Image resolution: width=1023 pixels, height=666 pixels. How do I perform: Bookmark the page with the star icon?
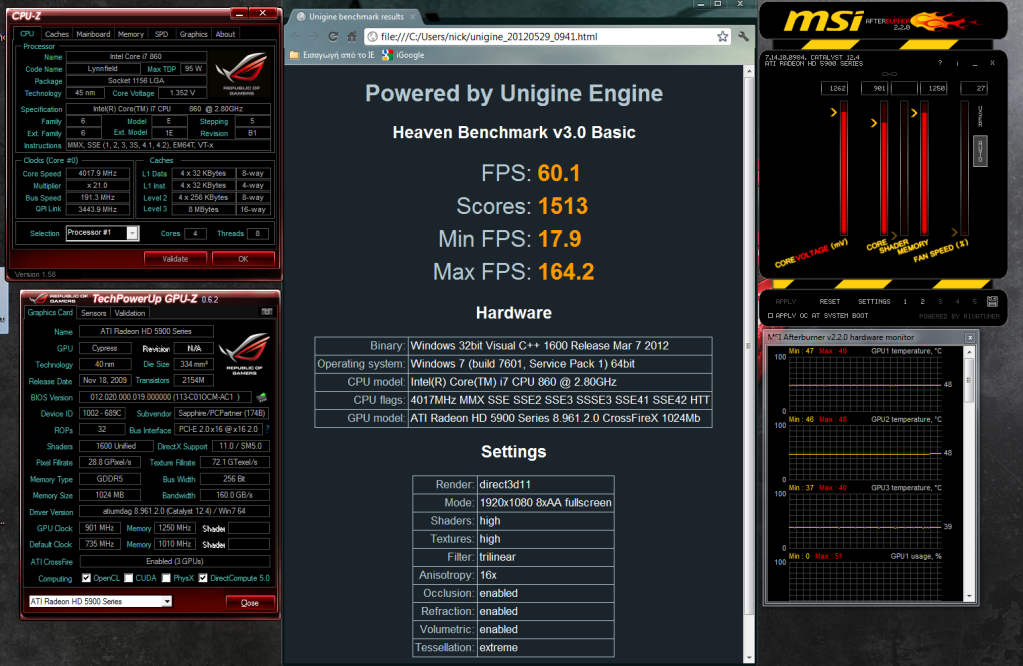pyautogui.click(x=722, y=37)
